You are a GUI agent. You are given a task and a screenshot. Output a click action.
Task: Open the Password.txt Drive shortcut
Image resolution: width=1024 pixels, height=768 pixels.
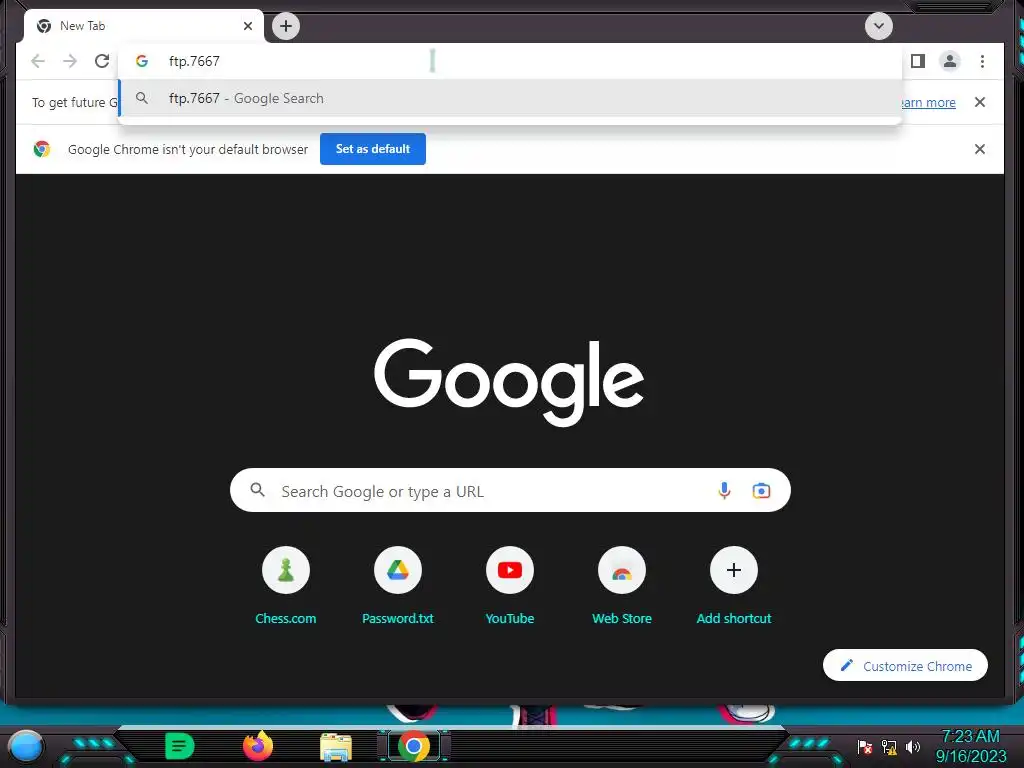398,570
